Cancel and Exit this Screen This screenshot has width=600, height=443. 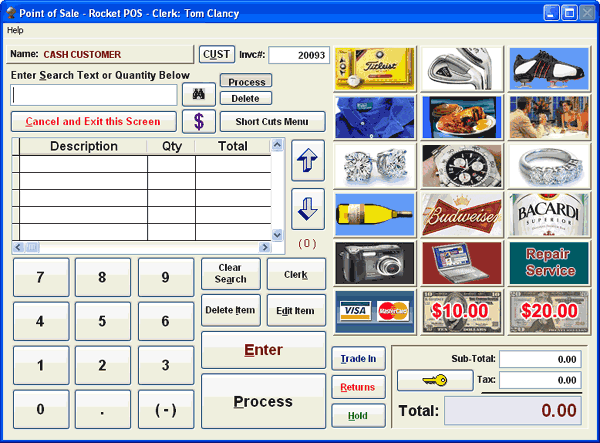click(94, 122)
